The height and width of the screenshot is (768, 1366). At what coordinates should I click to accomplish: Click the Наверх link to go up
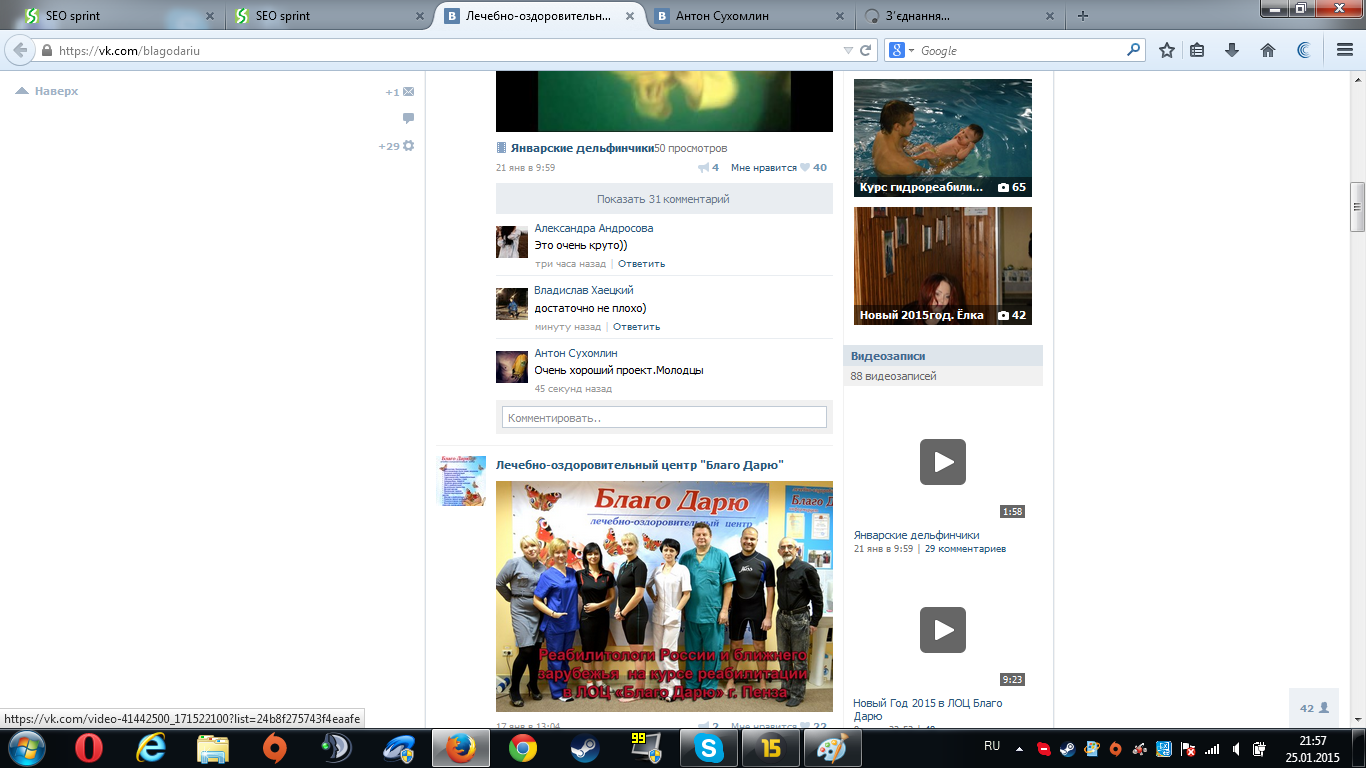pyautogui.click(x=47, y=91)
